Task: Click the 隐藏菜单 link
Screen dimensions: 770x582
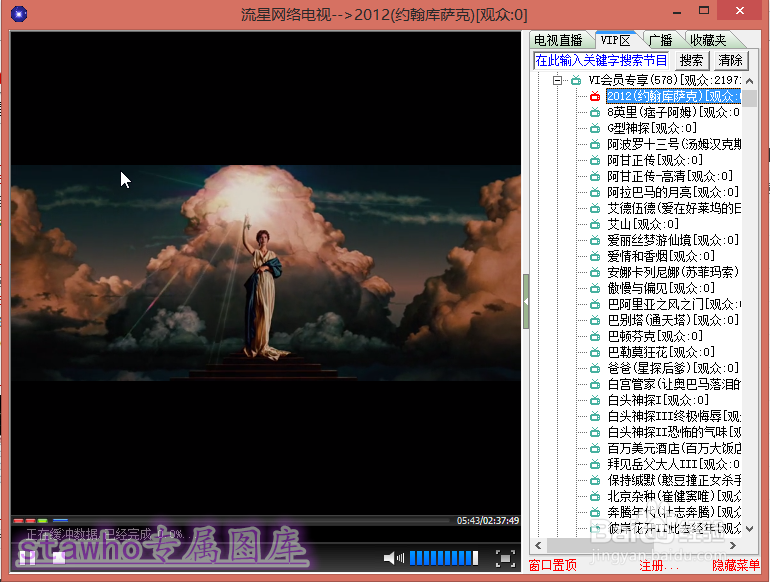Action: (x=736, y=566)
